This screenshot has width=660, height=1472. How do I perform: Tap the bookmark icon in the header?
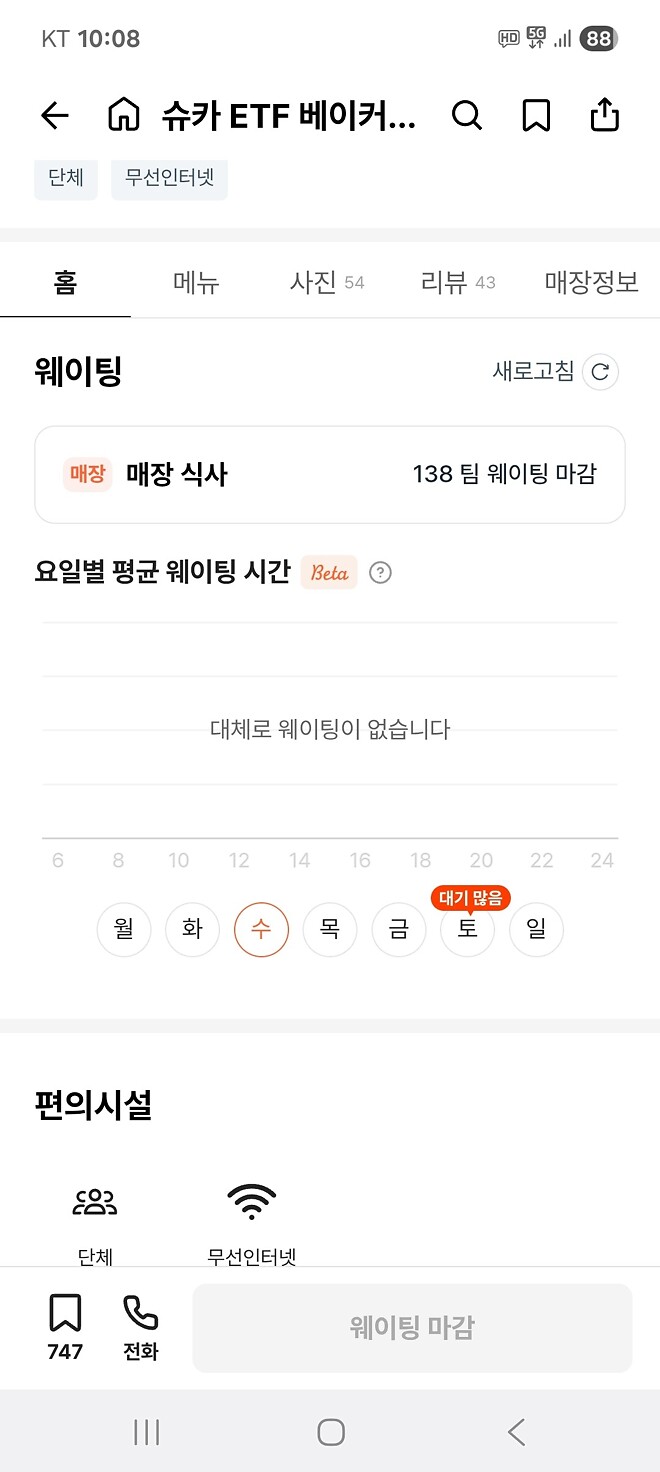[x=536, y=115]
